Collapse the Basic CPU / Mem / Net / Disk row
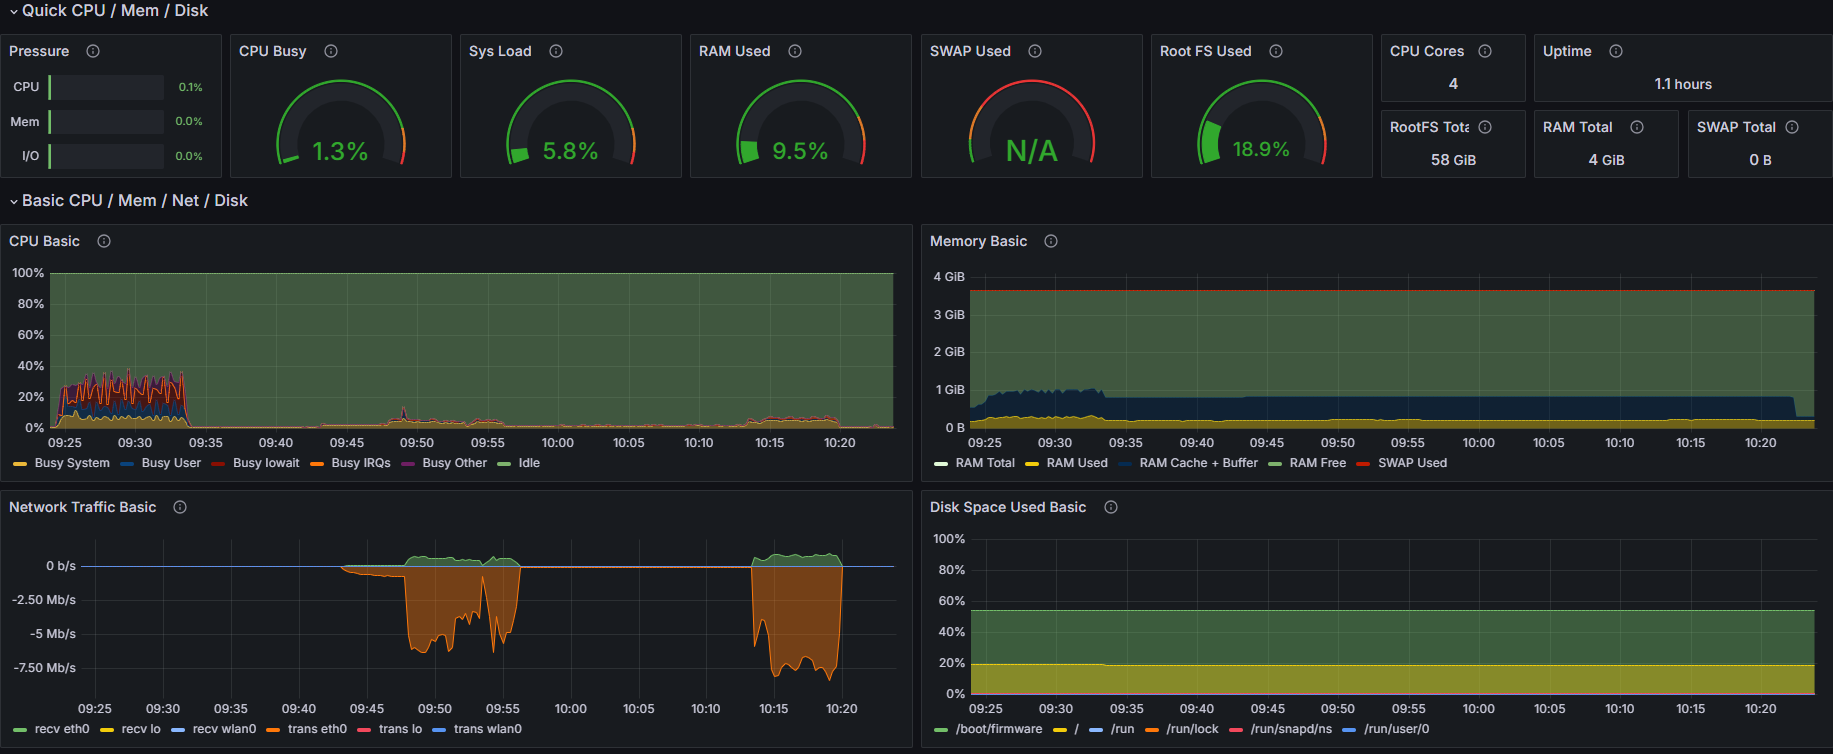Image resolution: width=1833 pixels, height=754 pixels. pos(14,201)
